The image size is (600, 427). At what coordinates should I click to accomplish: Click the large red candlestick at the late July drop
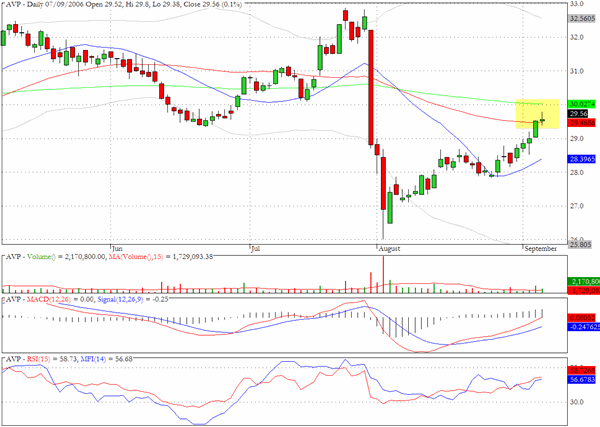click(x=370, y=88)
